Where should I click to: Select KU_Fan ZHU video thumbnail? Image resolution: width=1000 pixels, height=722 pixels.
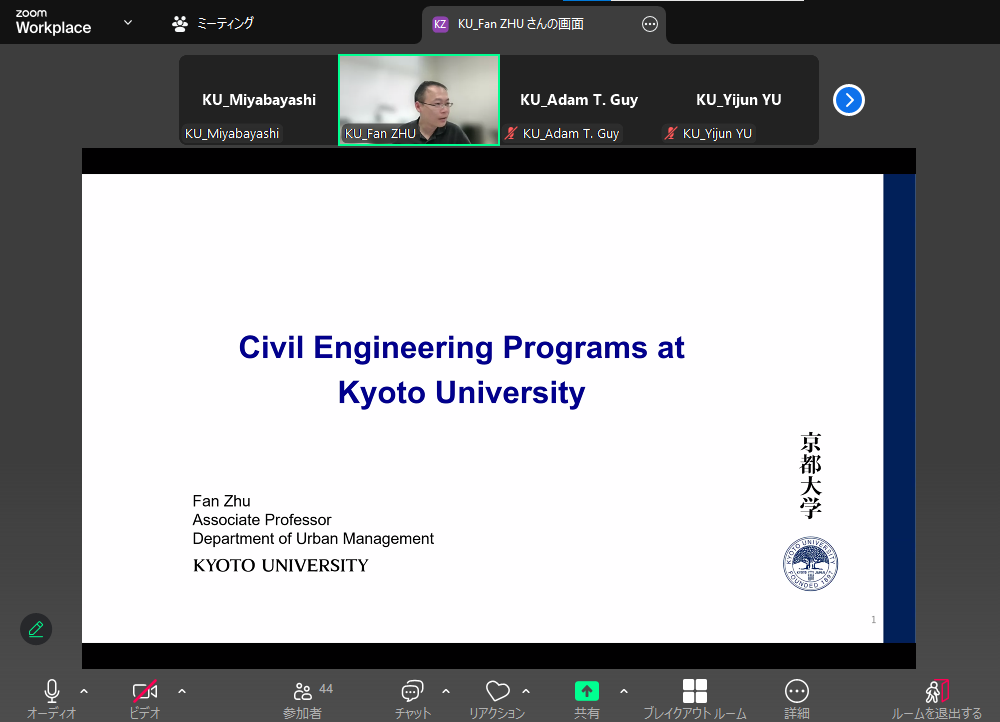point(419,100)
